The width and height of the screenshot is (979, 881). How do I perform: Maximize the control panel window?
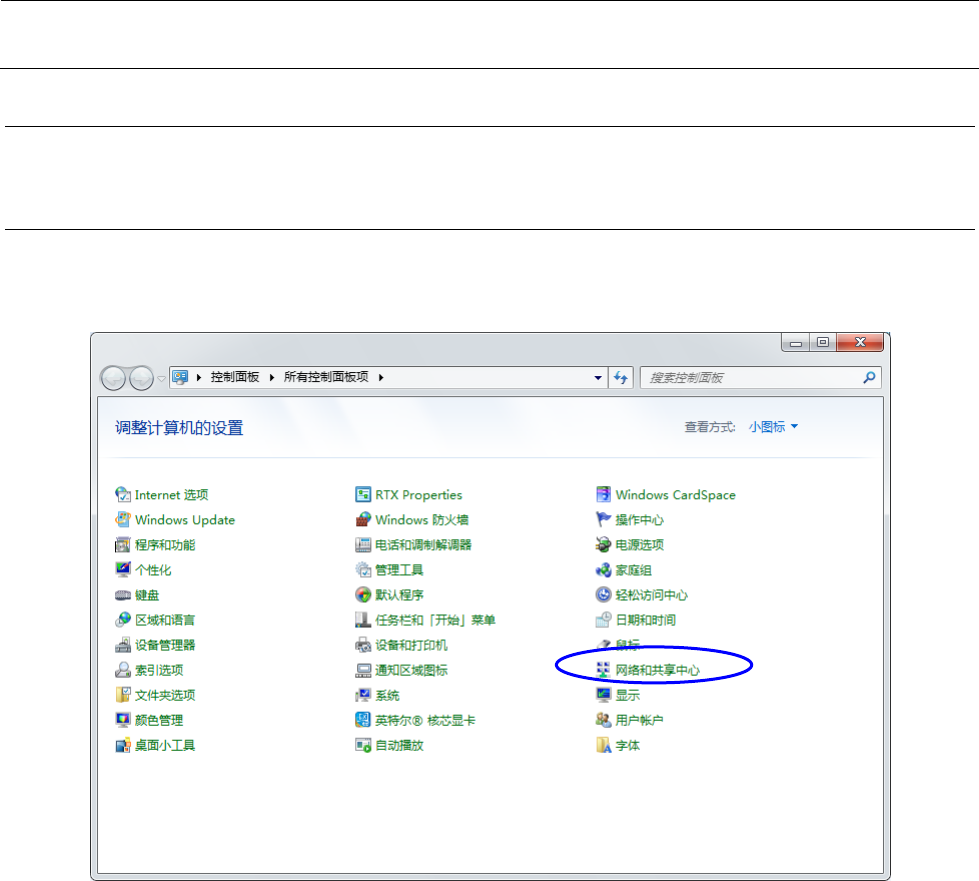(823, 342)
